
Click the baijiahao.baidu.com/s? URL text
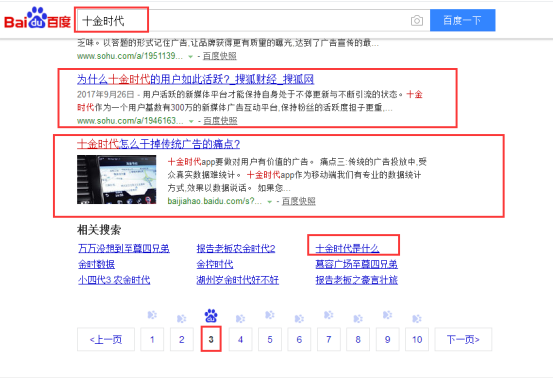pos(214,201)
